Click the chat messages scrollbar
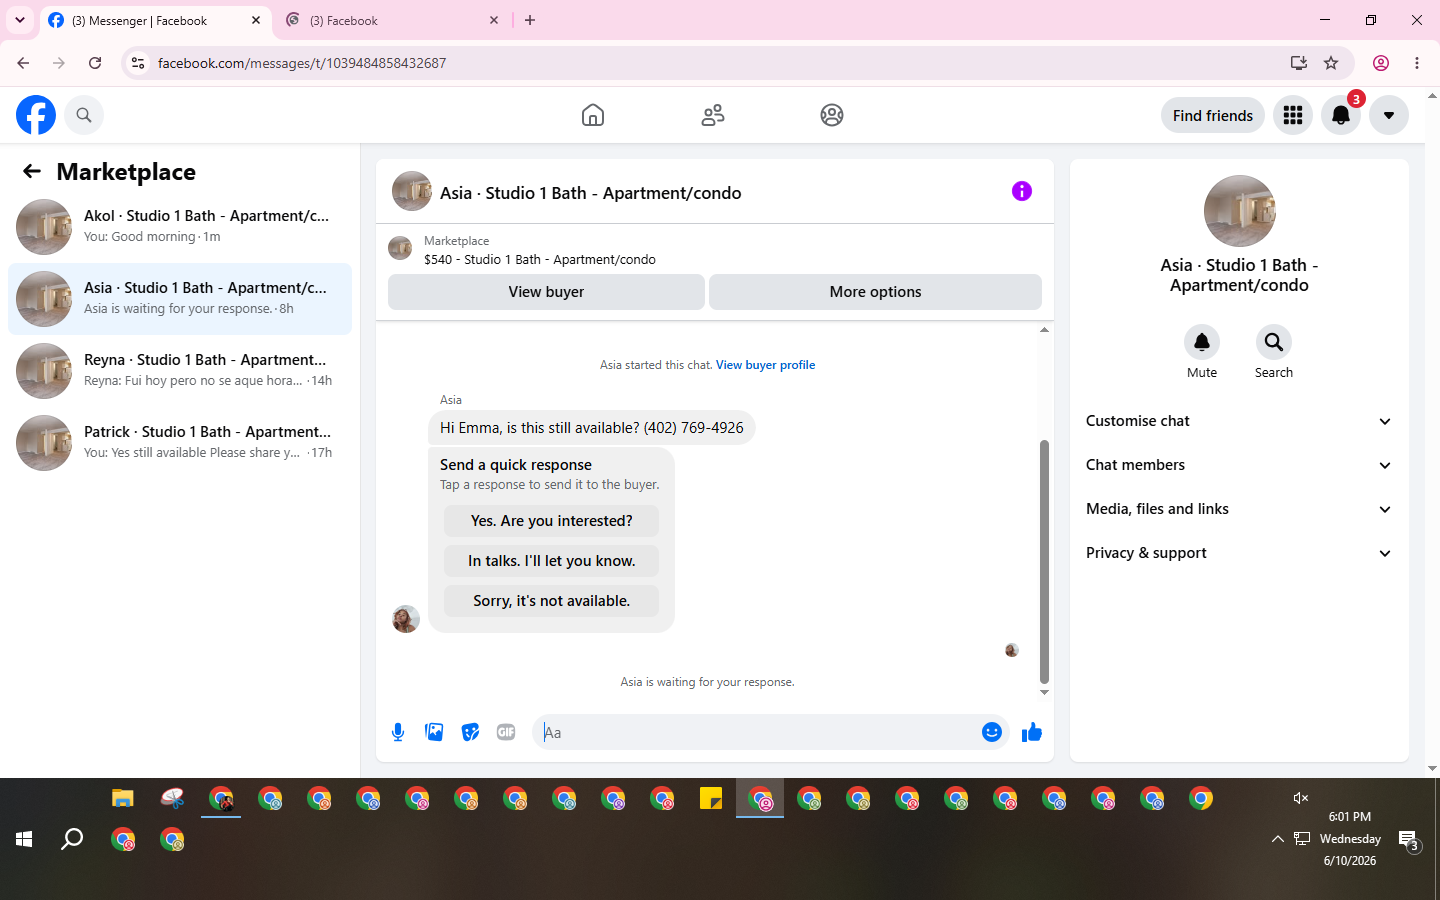Viewport: 1440px width, 900px height. point(1044,561)
